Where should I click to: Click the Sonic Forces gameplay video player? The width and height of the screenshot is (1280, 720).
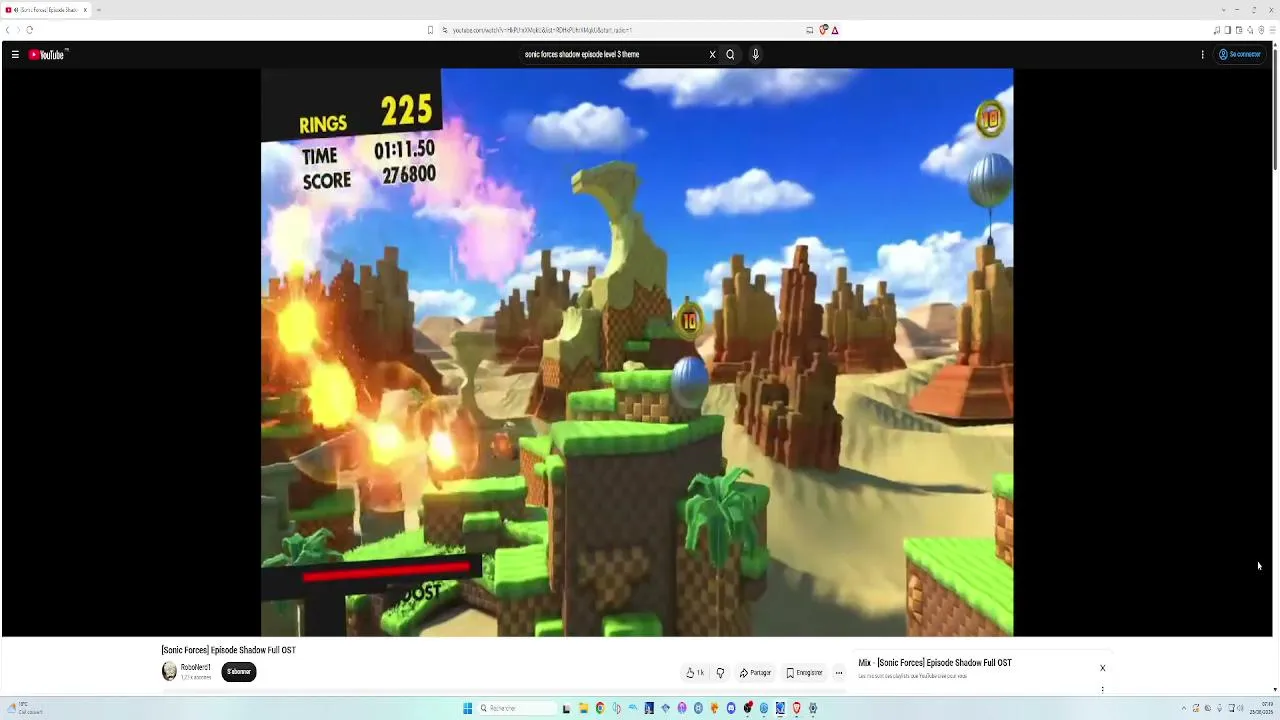tap(637, 352)
